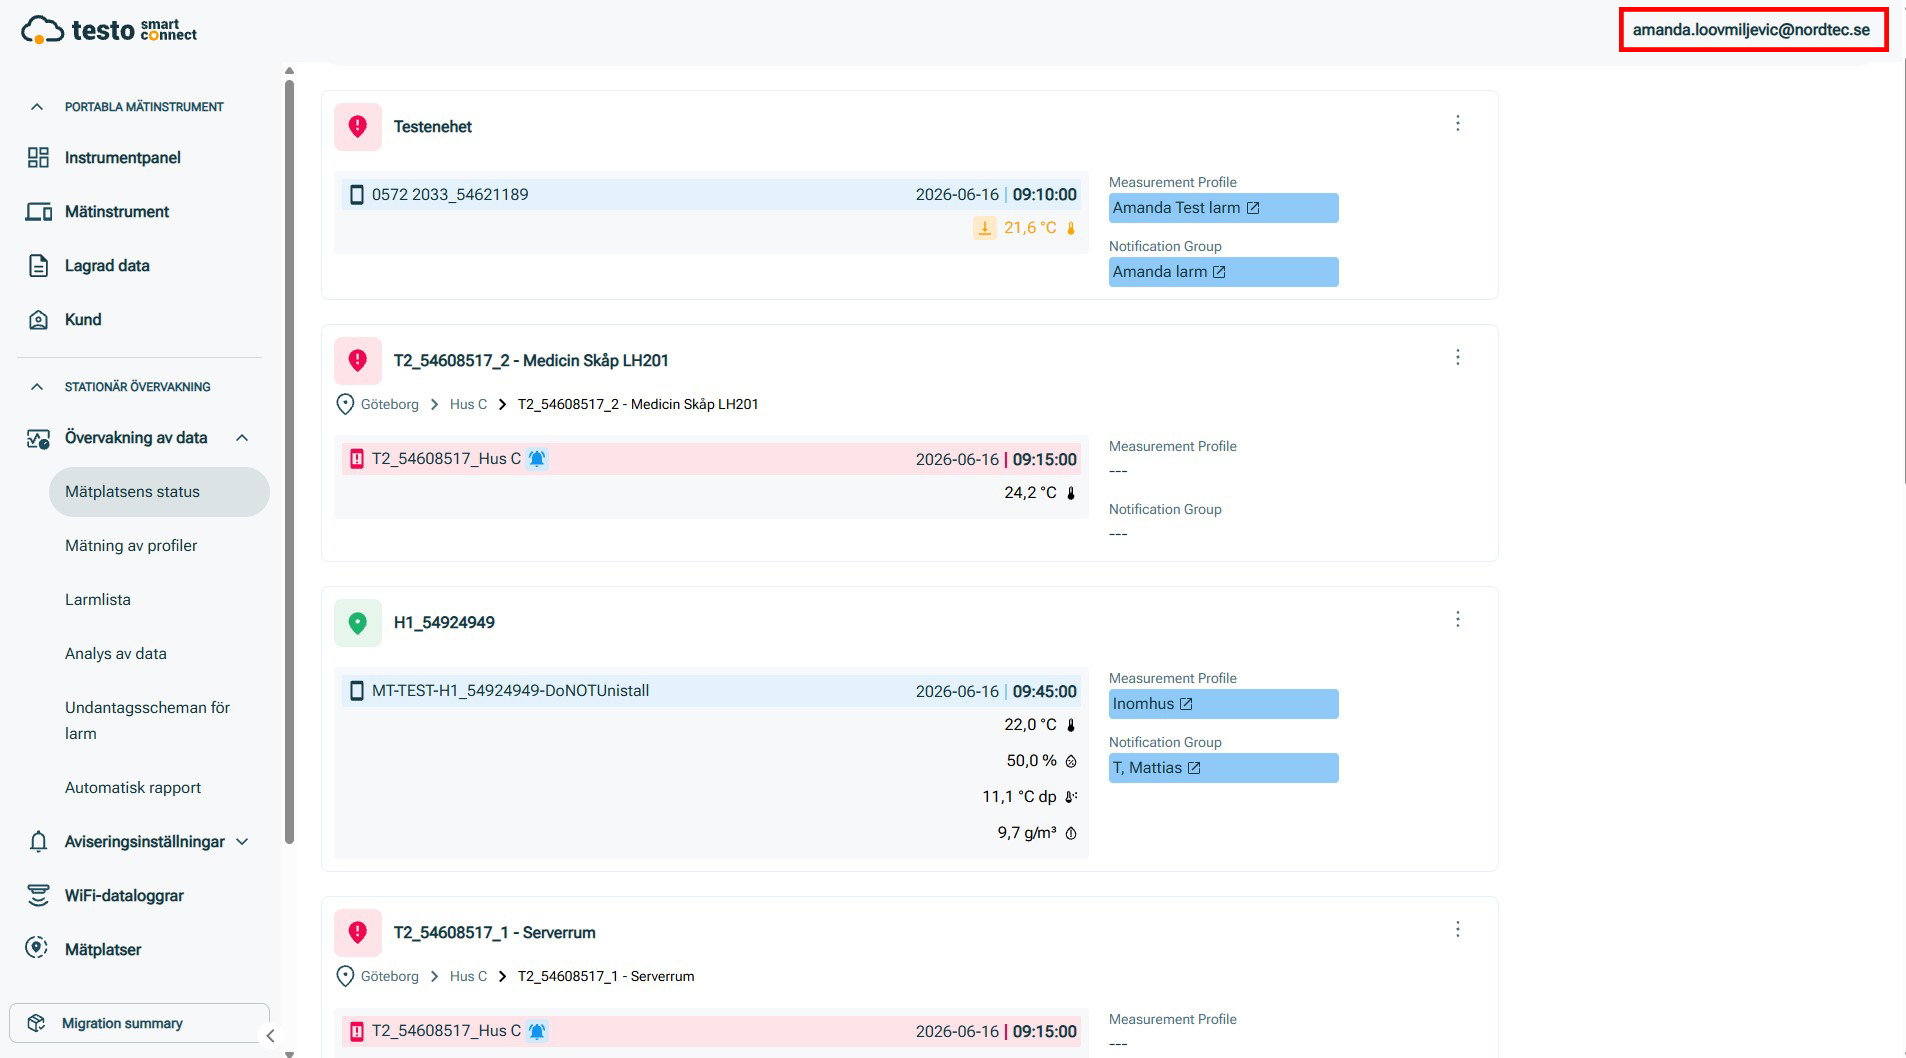Expand the Aviseringsinställningar menu
The width and height of the screenshot is (1906, 1058).
(x=242, y=842)
